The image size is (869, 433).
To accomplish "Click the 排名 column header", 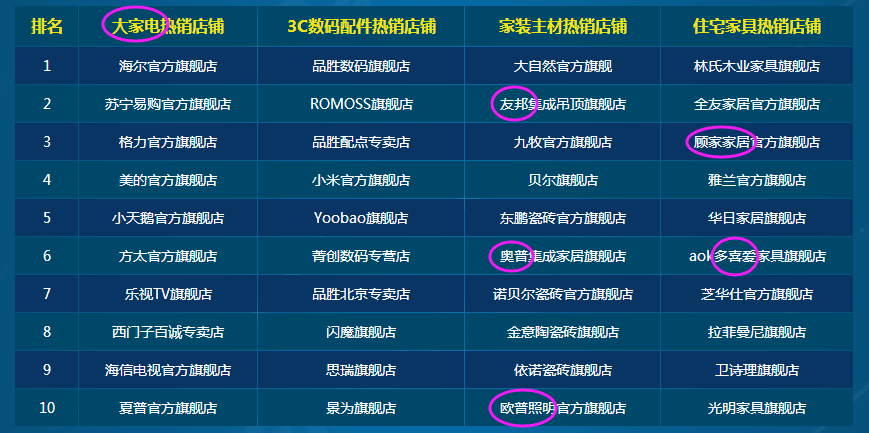I will click(47, 26).
